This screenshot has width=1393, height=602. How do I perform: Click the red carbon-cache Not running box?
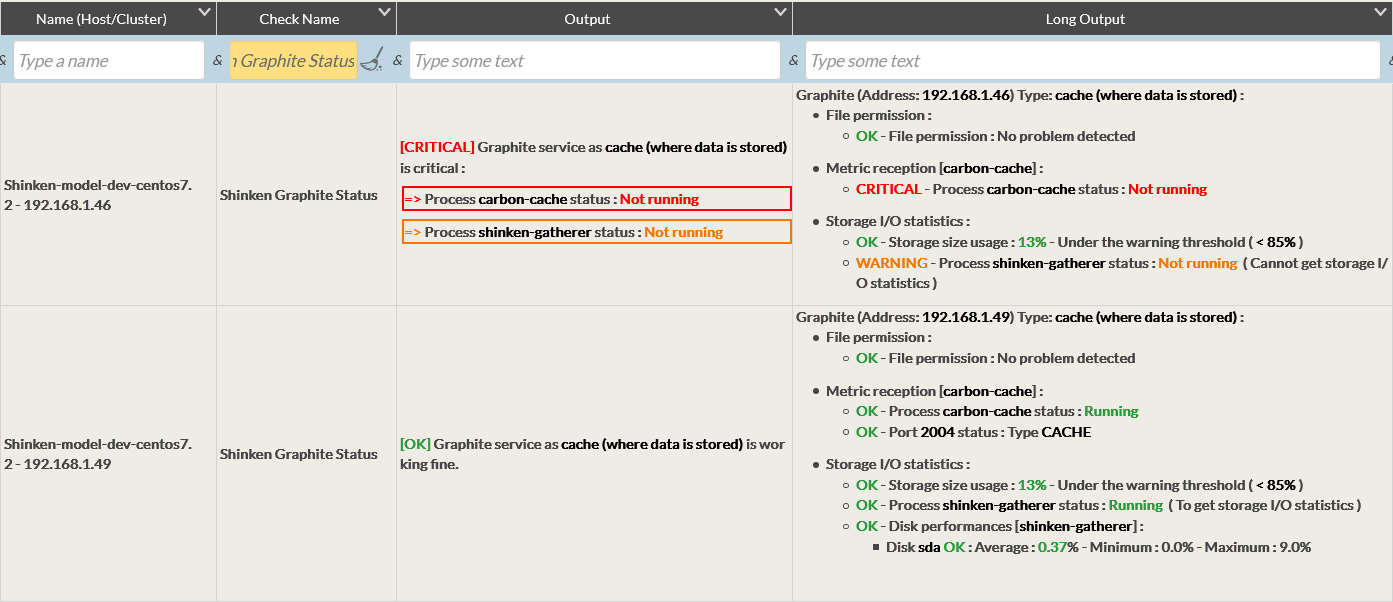click(596, 199)
